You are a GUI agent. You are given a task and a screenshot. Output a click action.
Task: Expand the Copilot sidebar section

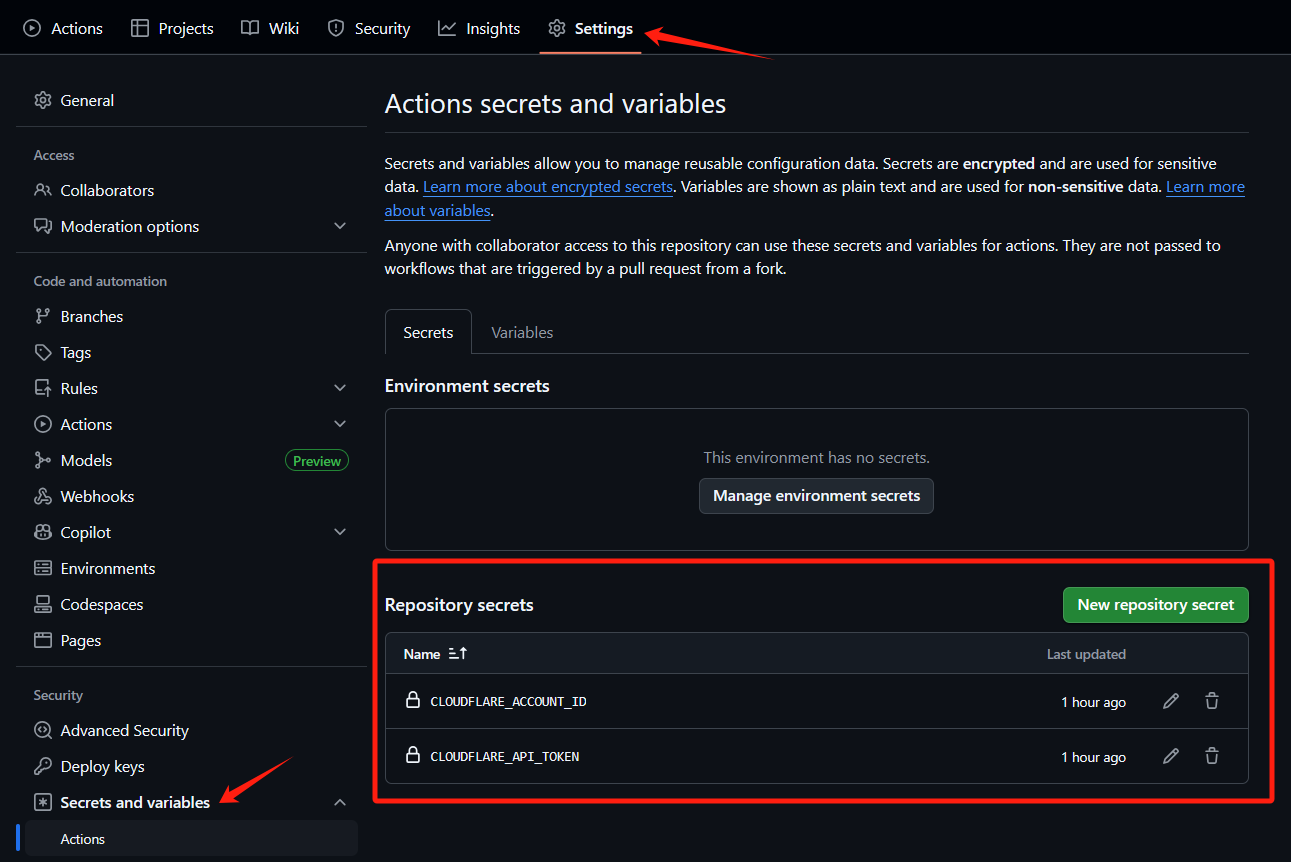coord(340,532)
